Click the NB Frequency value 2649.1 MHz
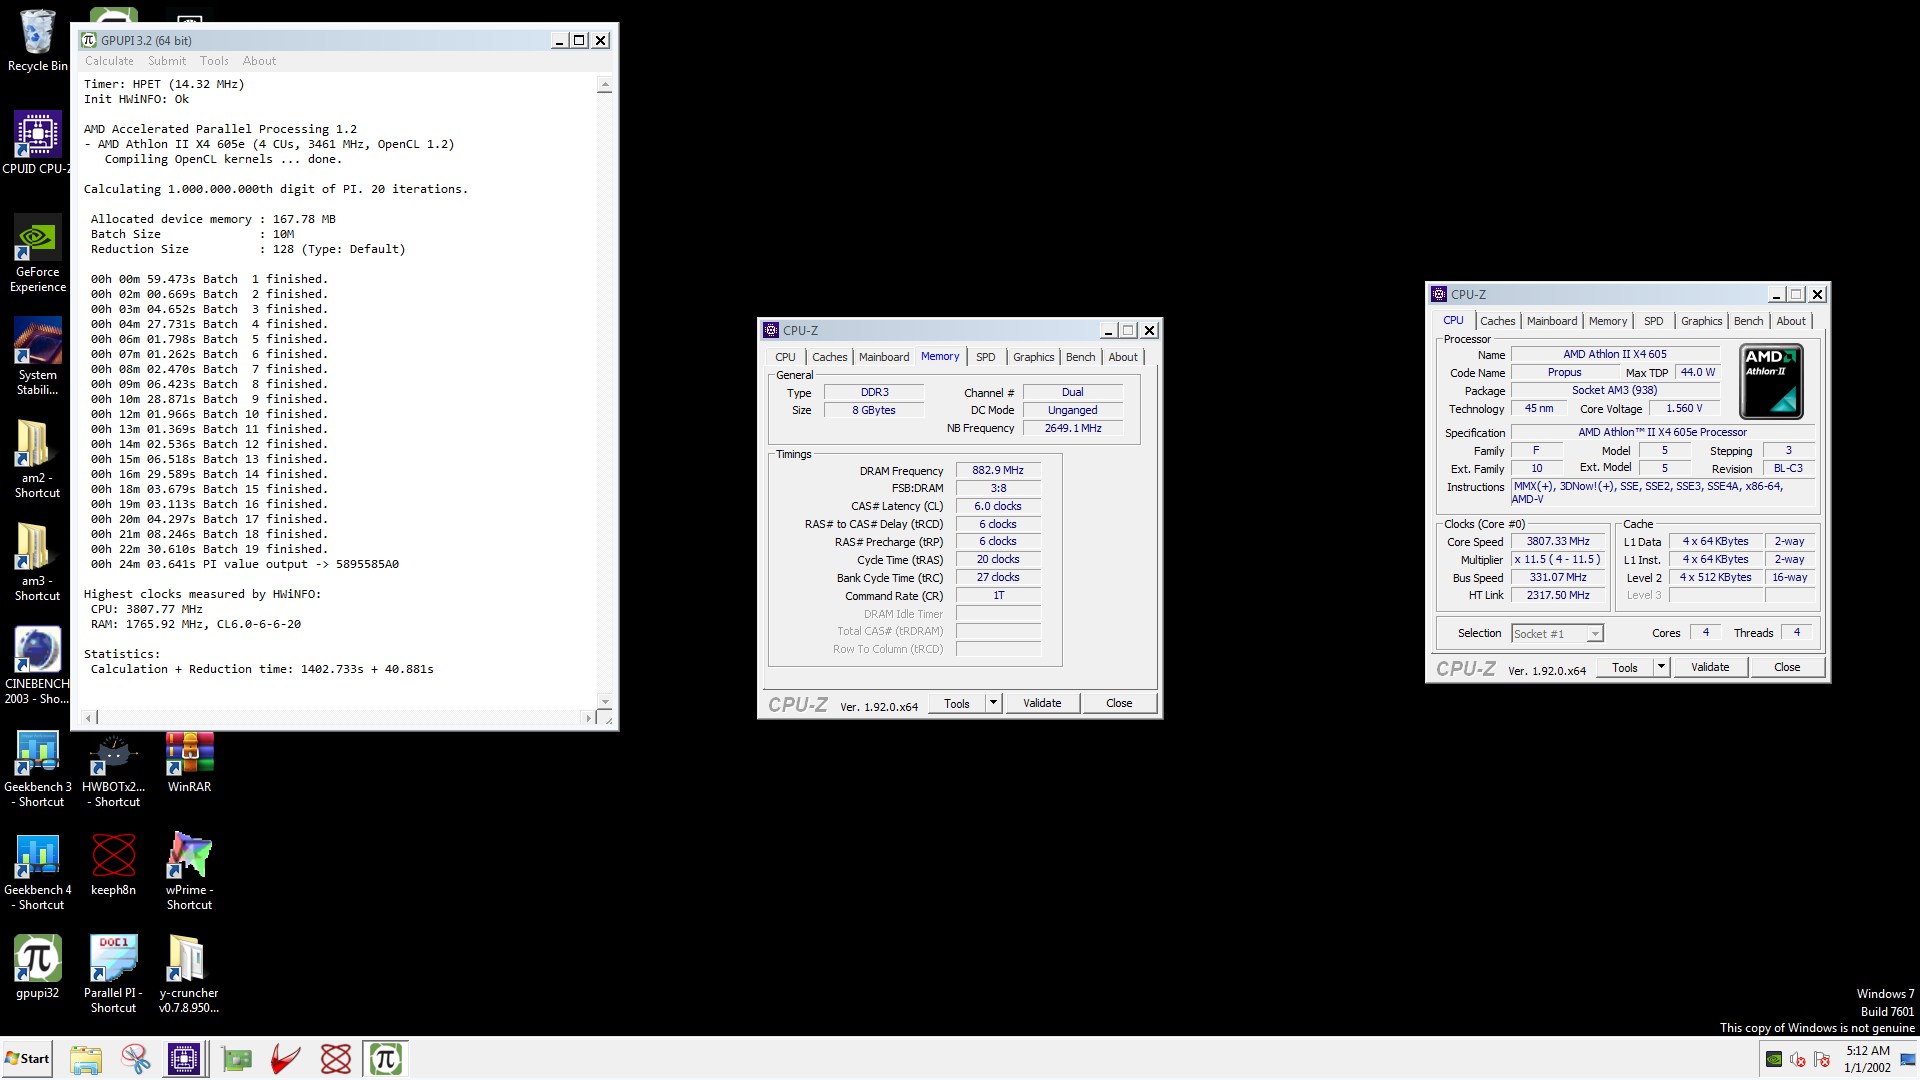 click(1073, 428)
